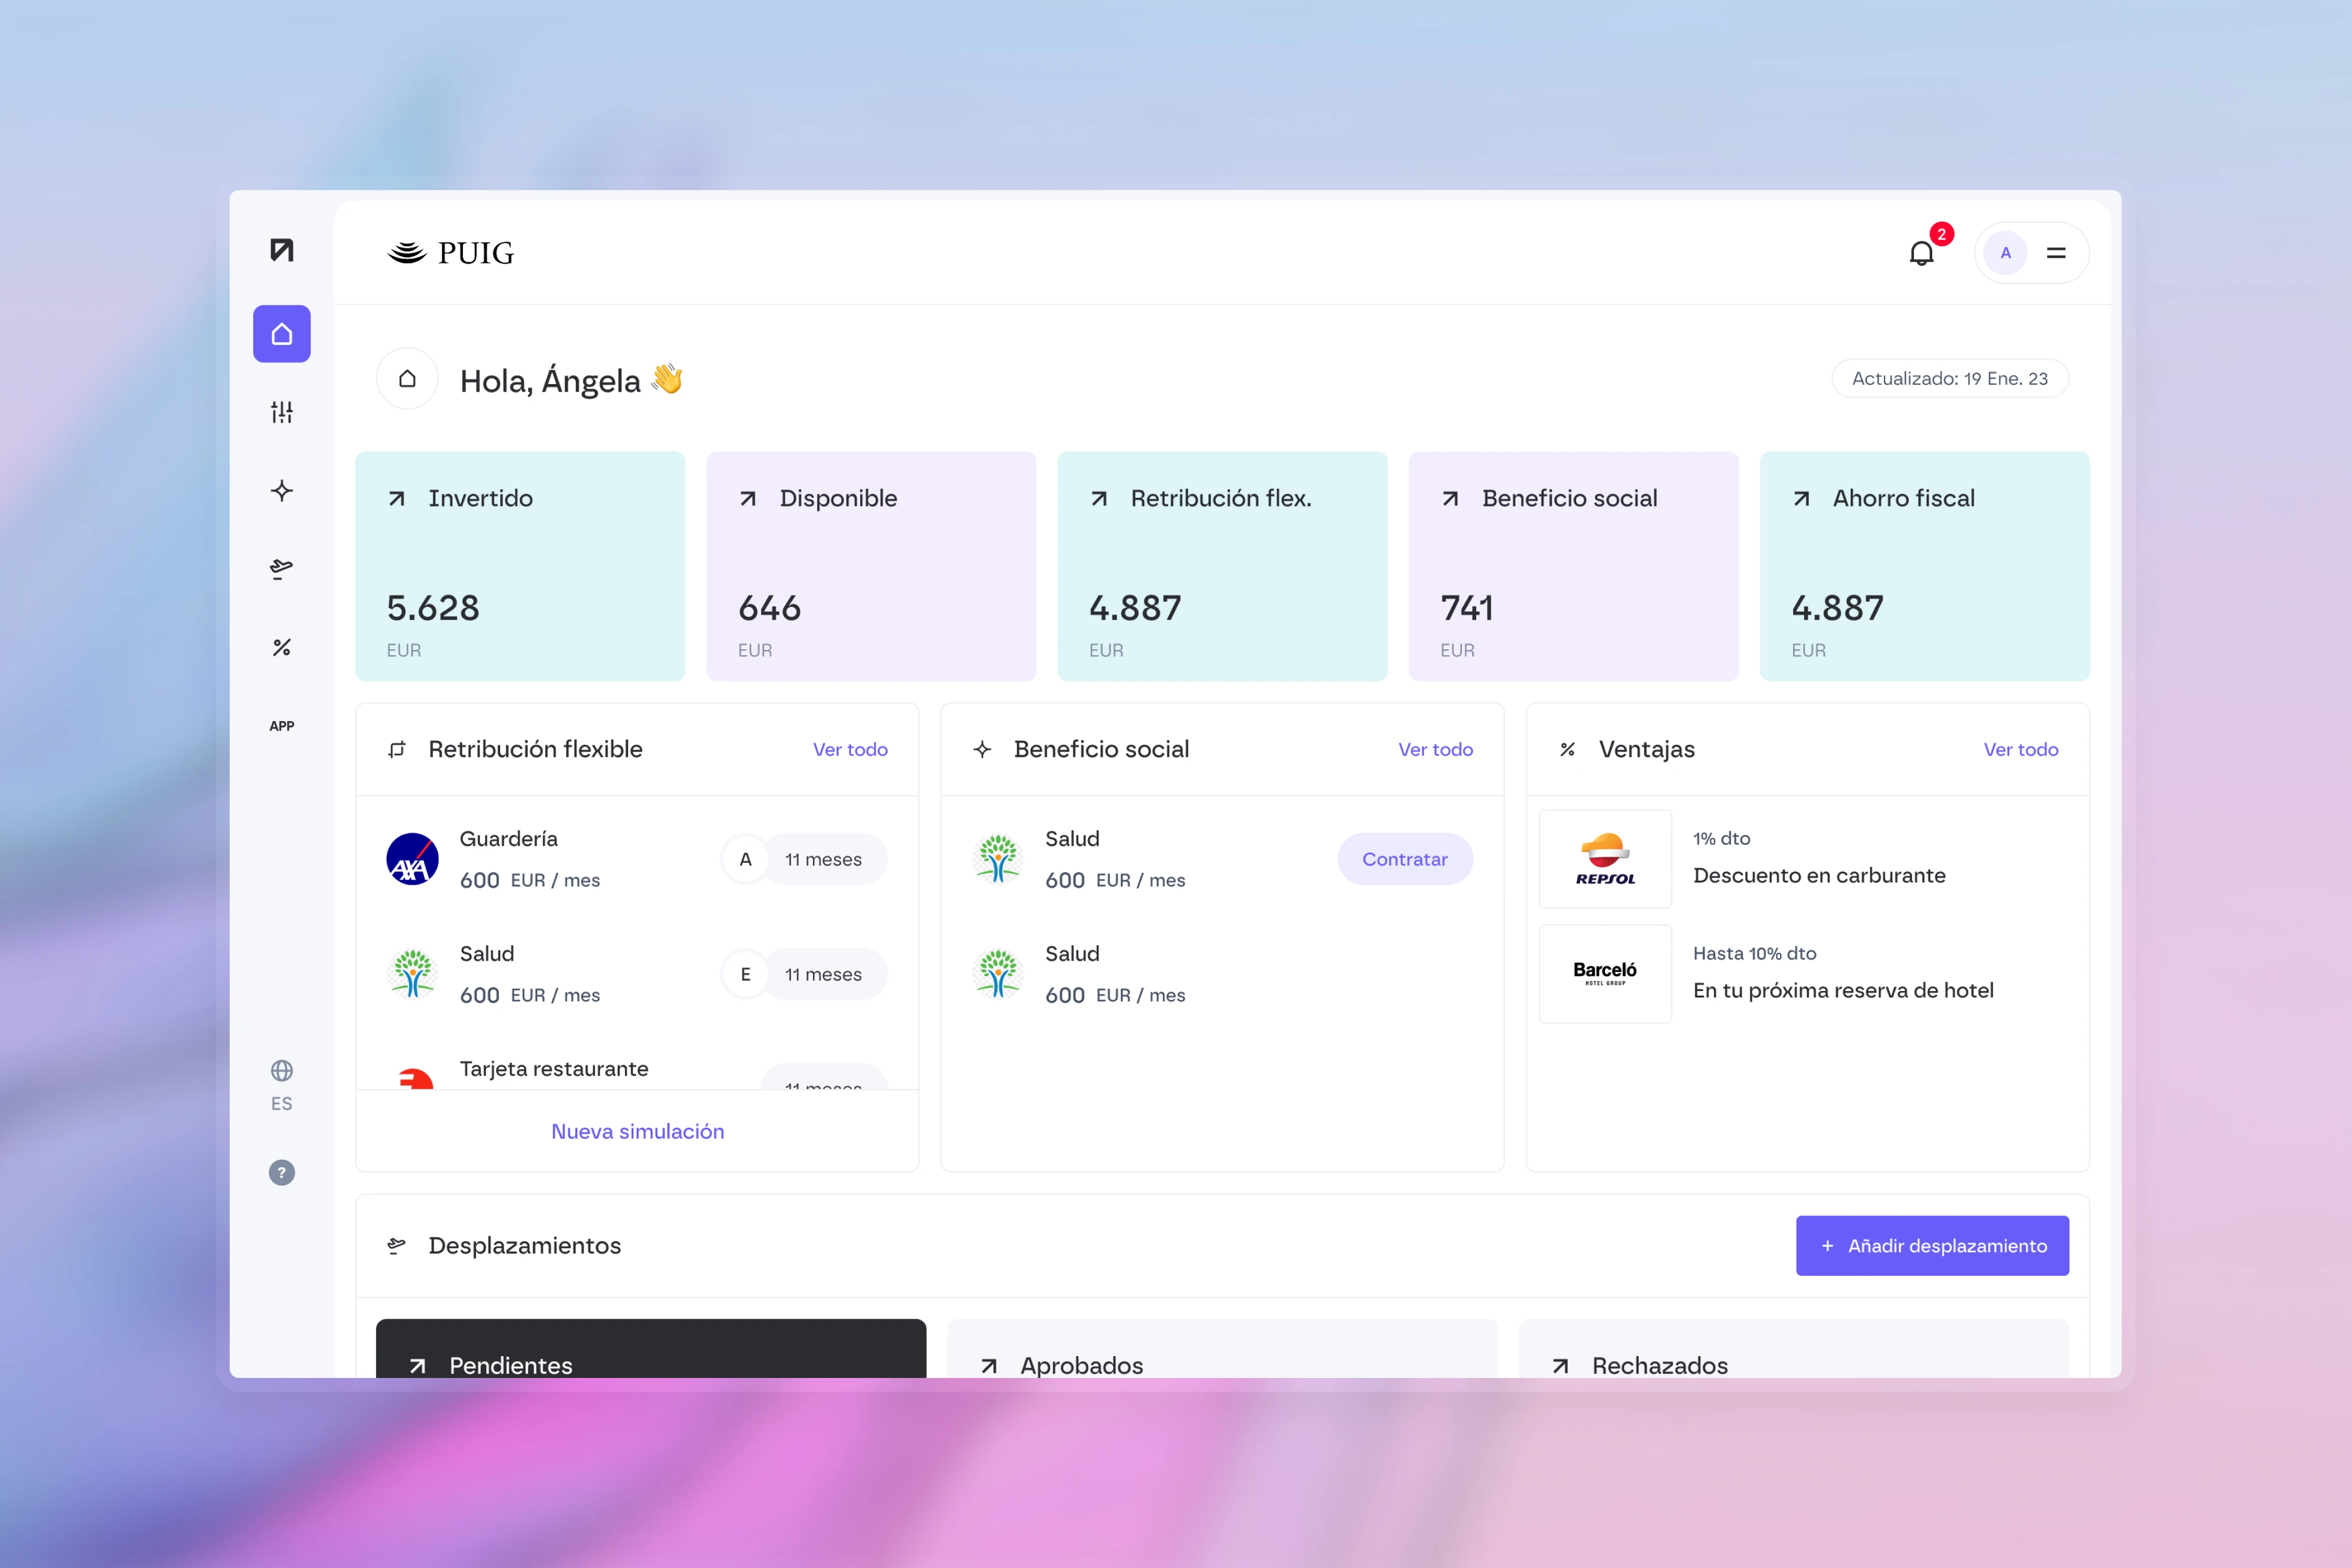The image size is (2352, 1568).
Task: View all in Retribución flexible panel
Action: pyautogui.click(x=850, y=749)
